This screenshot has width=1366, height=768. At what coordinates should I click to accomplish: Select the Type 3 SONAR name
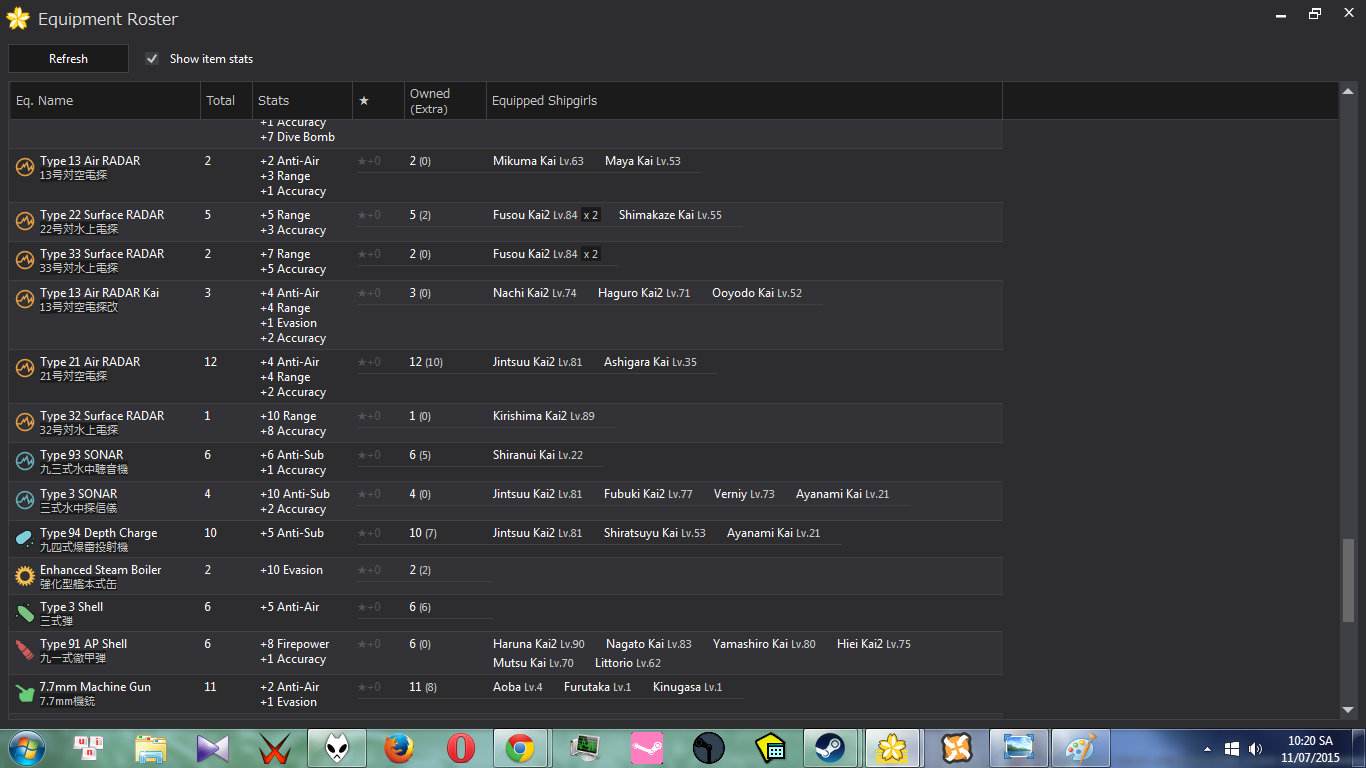(79, 494)
